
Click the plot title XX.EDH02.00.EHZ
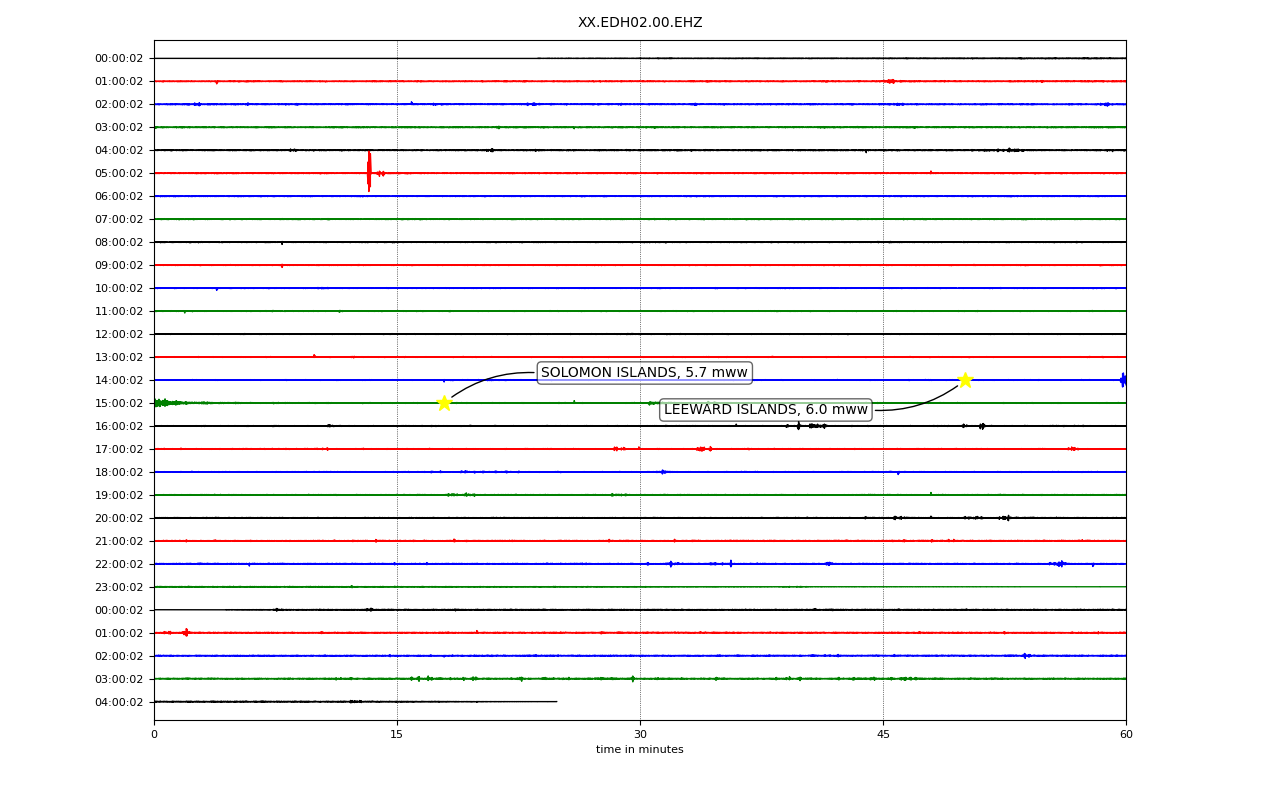click(x=640, y=23)
